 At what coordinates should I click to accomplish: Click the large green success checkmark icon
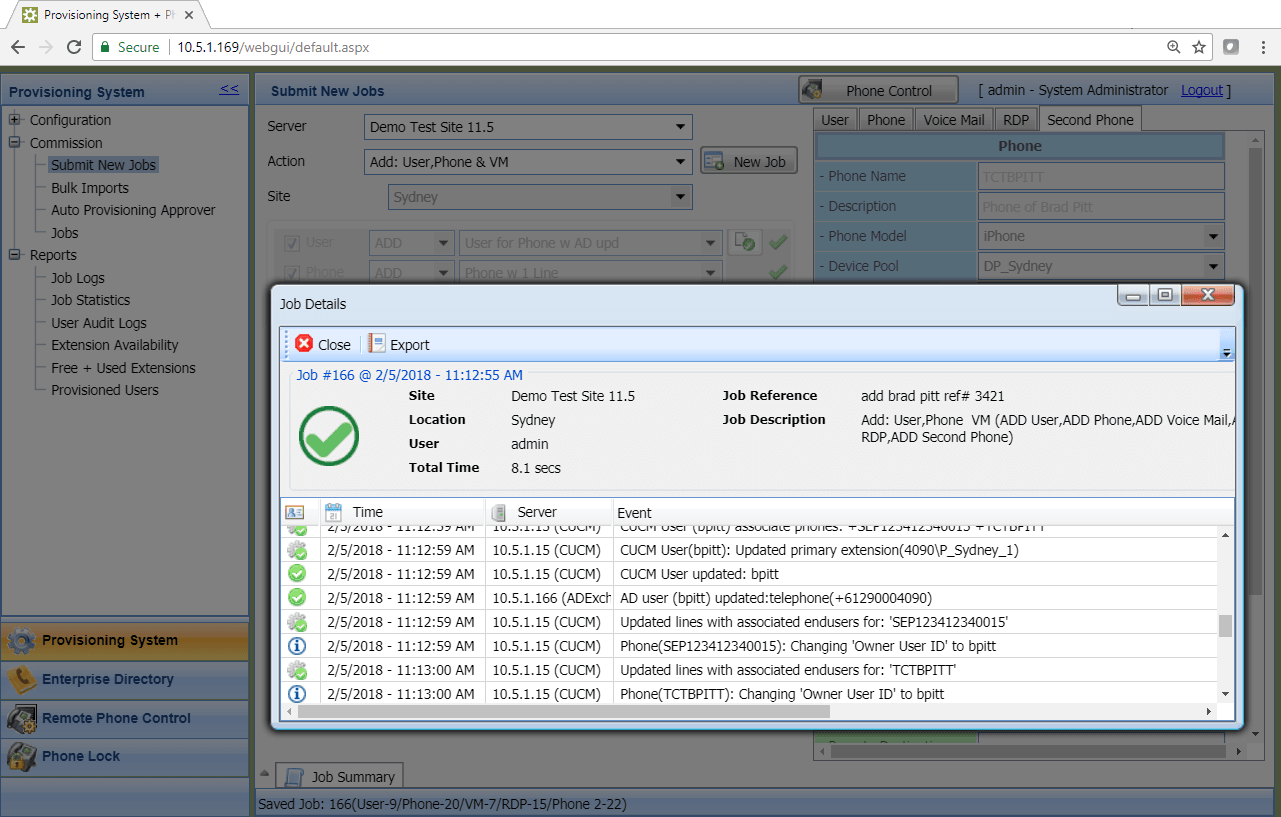point(329,436)
